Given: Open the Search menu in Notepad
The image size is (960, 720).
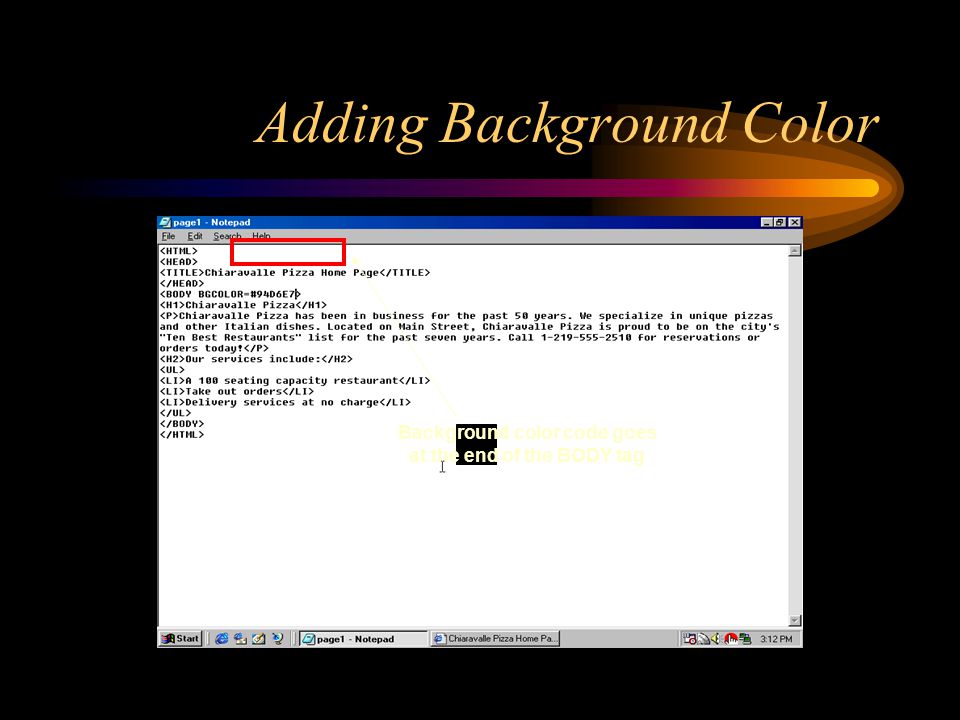Looking at the screenshot, I should point(227,236).
